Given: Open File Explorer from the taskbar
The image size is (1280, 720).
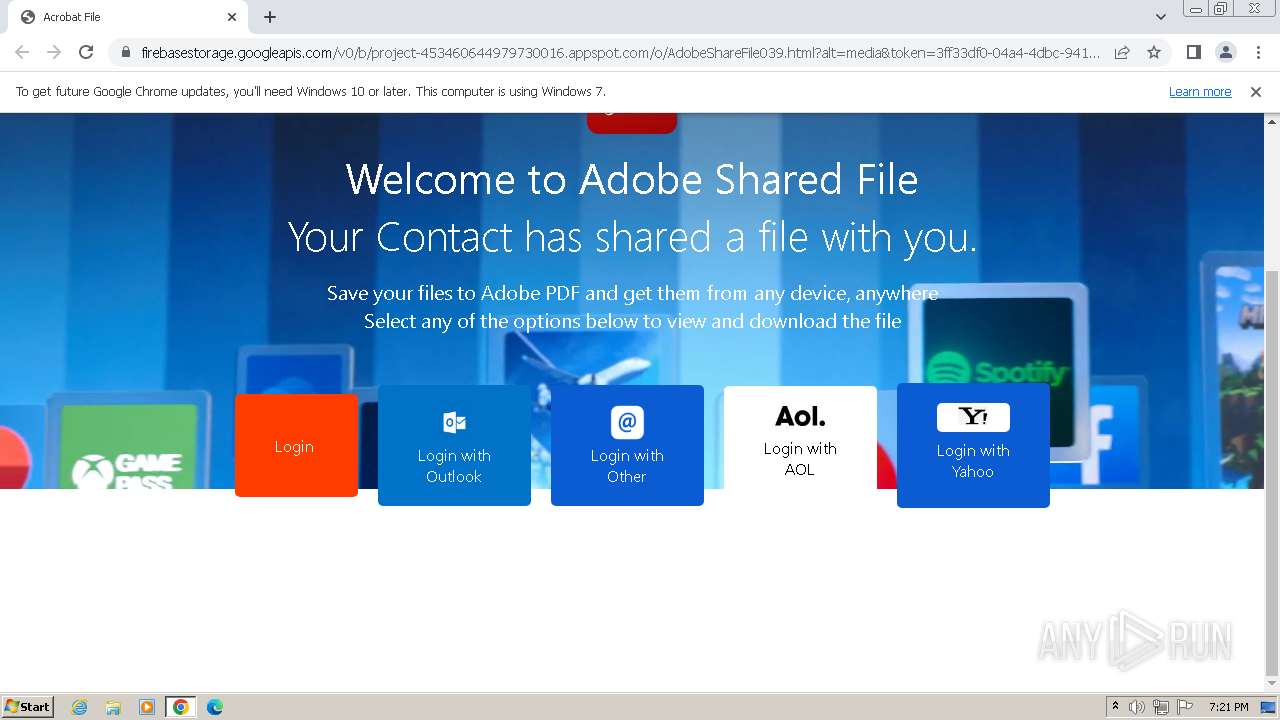Looking at the screenshot, I should [x=113, y=707].
